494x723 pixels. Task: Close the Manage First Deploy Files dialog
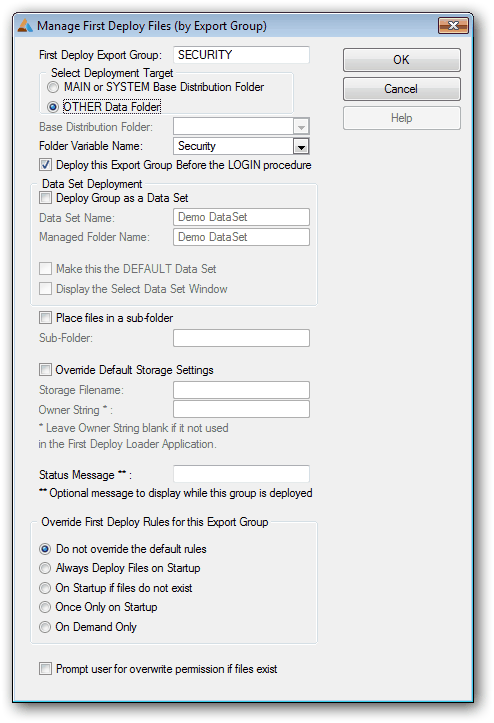point(452,25)
